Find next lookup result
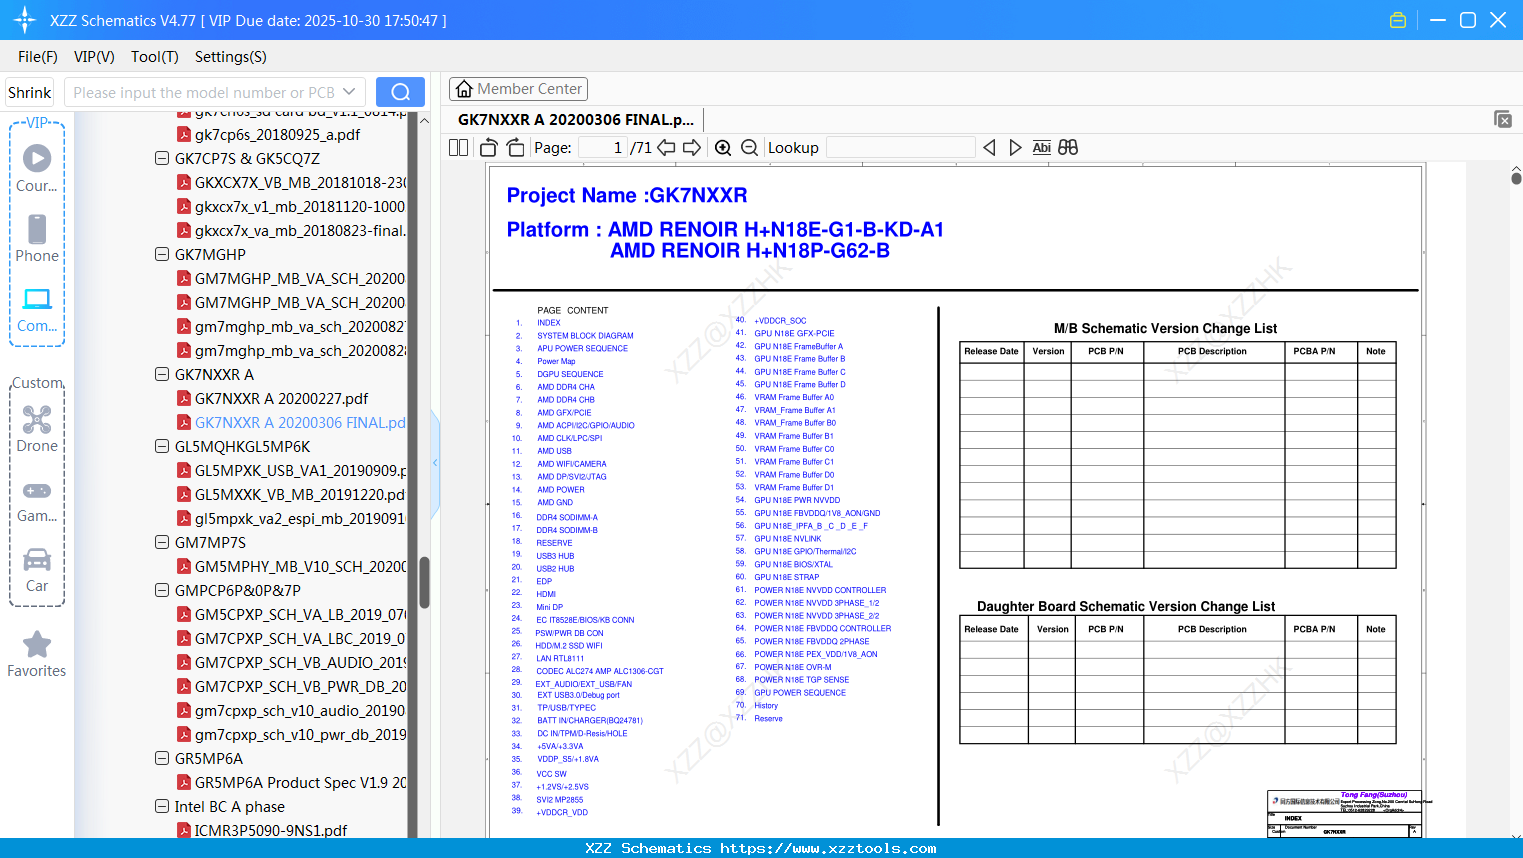The height and width of the screenshot is (858, 1523). click(x=1015, y=148)
